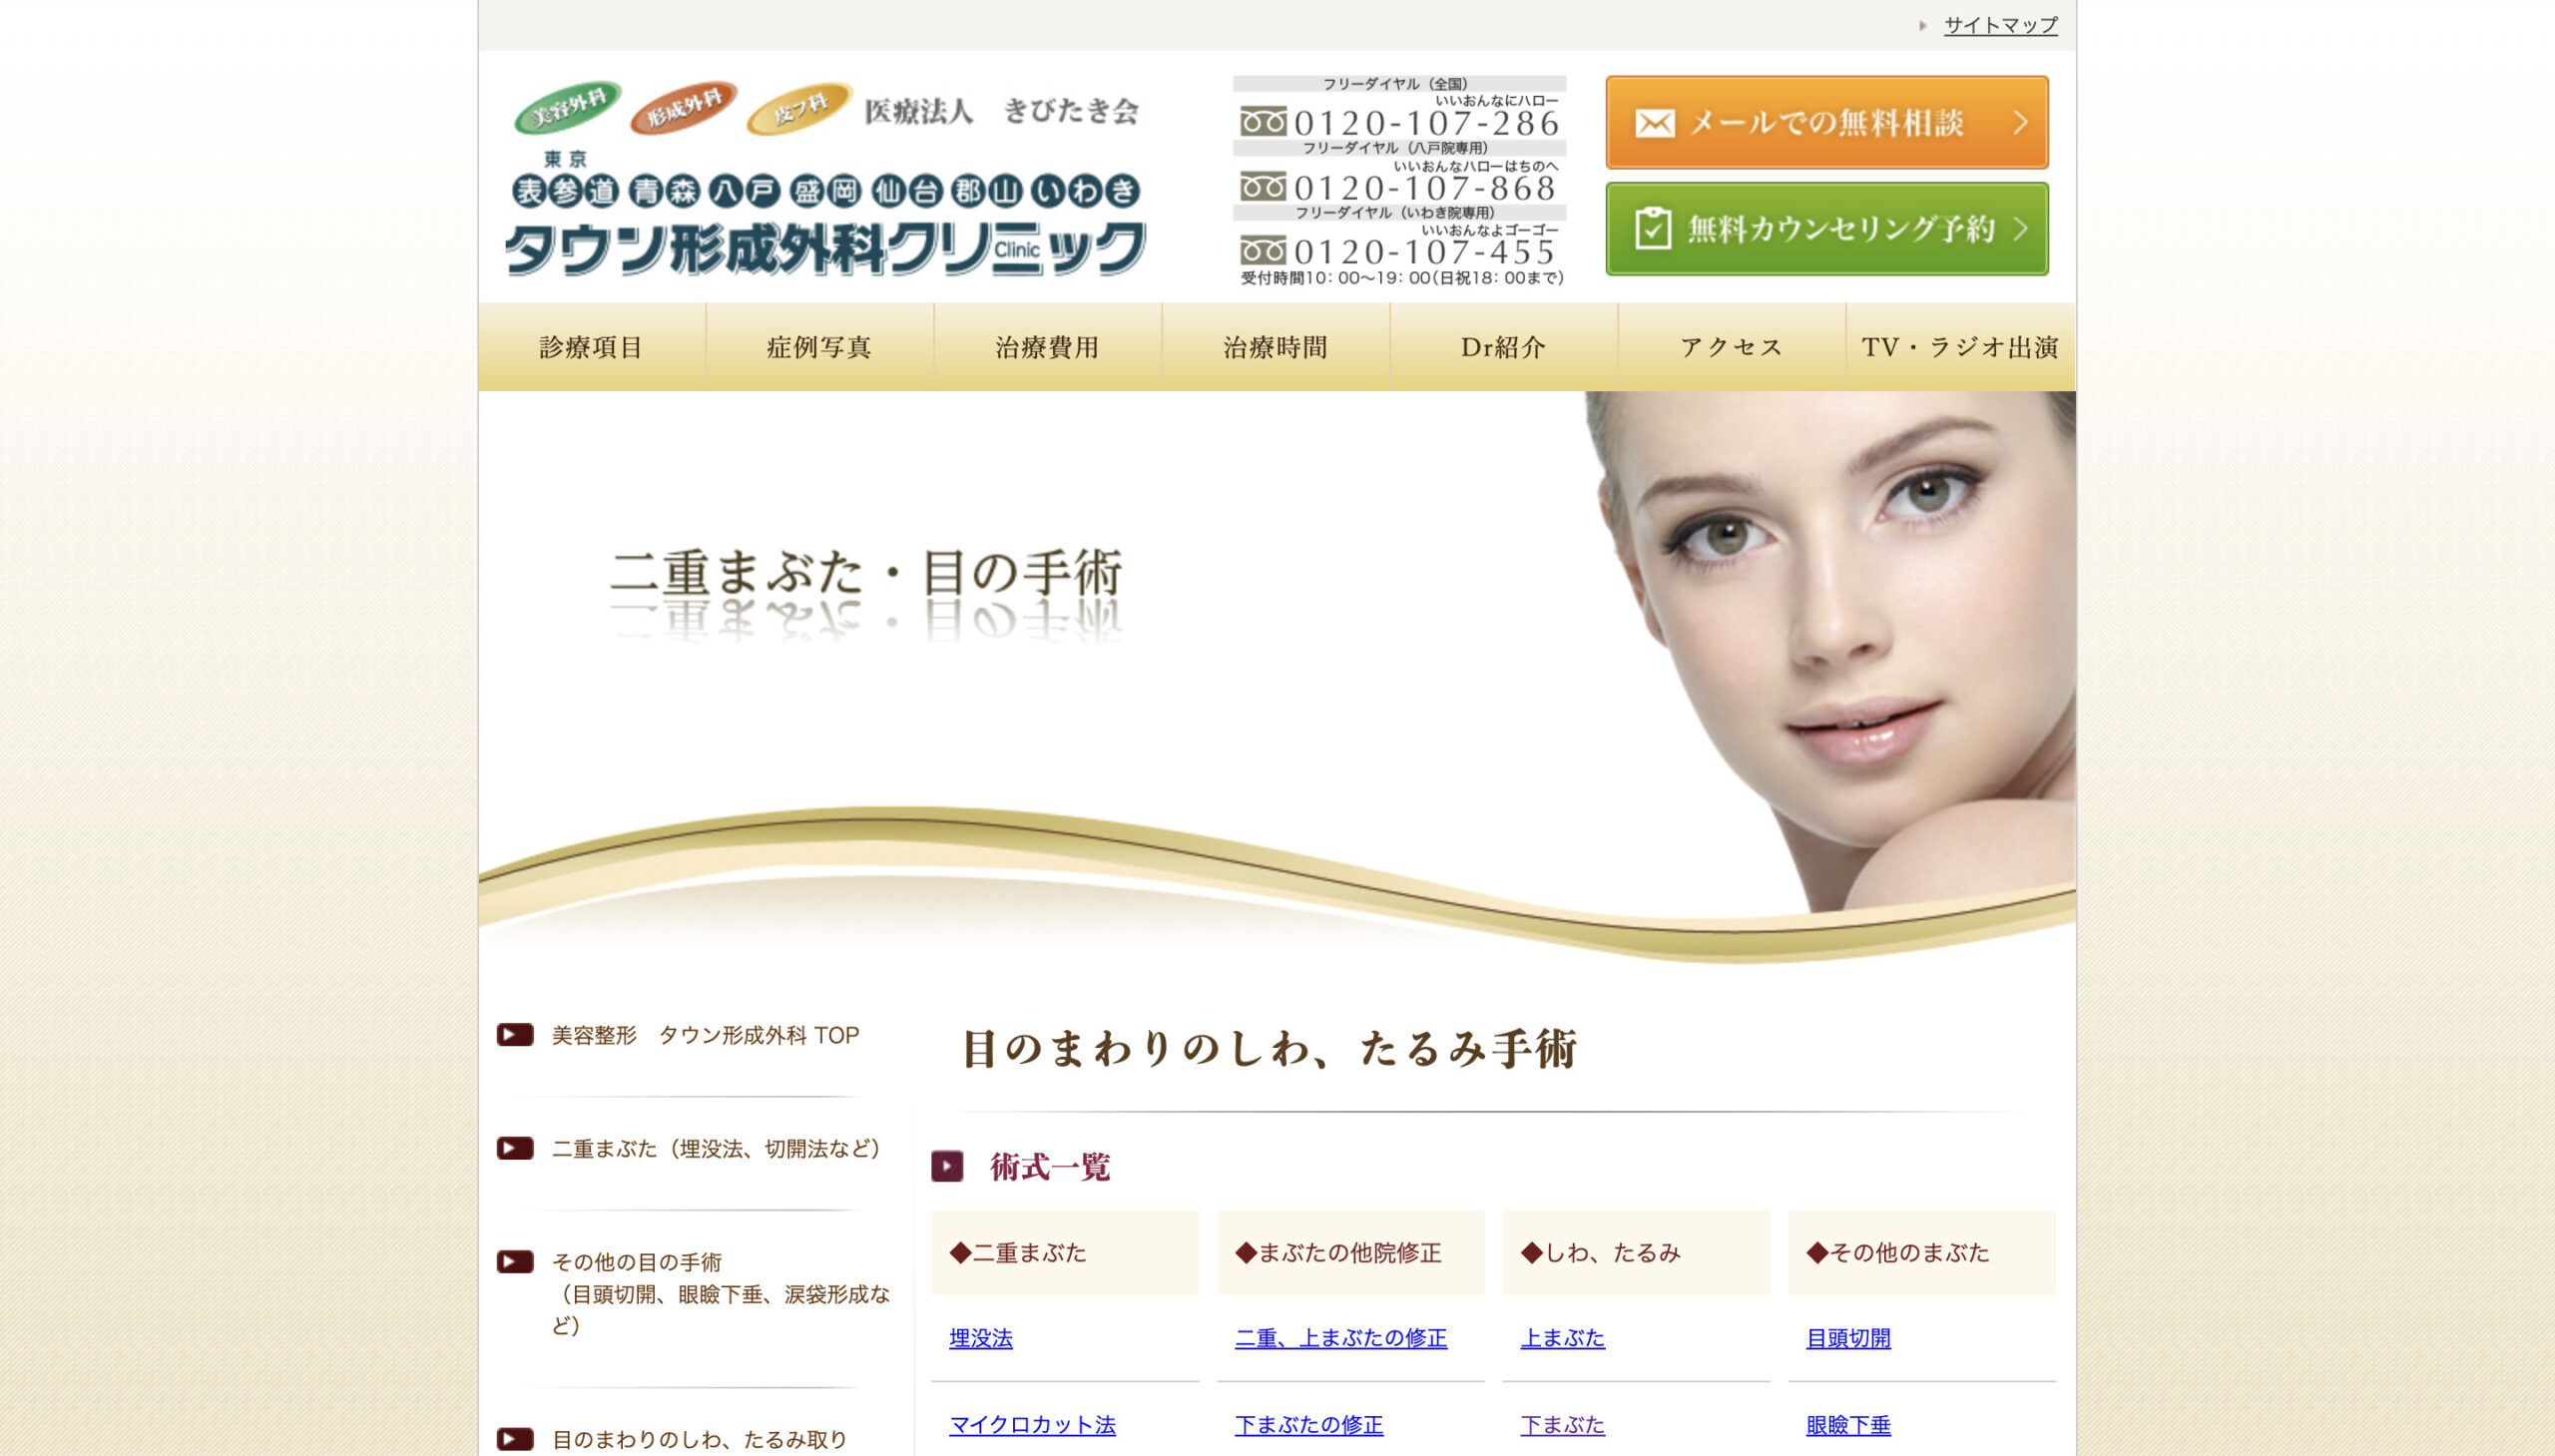Viewport: 2555px width, 1456px height.
Task: Click the clipboard icon on the counseling reservation button
Action: (x=1652, y=229)
